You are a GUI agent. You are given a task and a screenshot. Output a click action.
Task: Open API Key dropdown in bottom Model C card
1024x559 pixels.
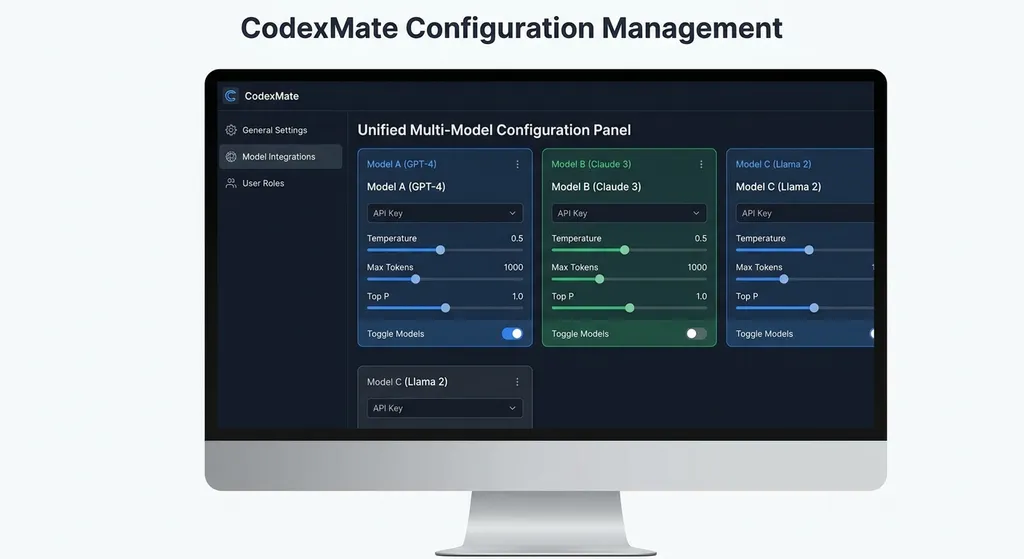click(445, 408)
